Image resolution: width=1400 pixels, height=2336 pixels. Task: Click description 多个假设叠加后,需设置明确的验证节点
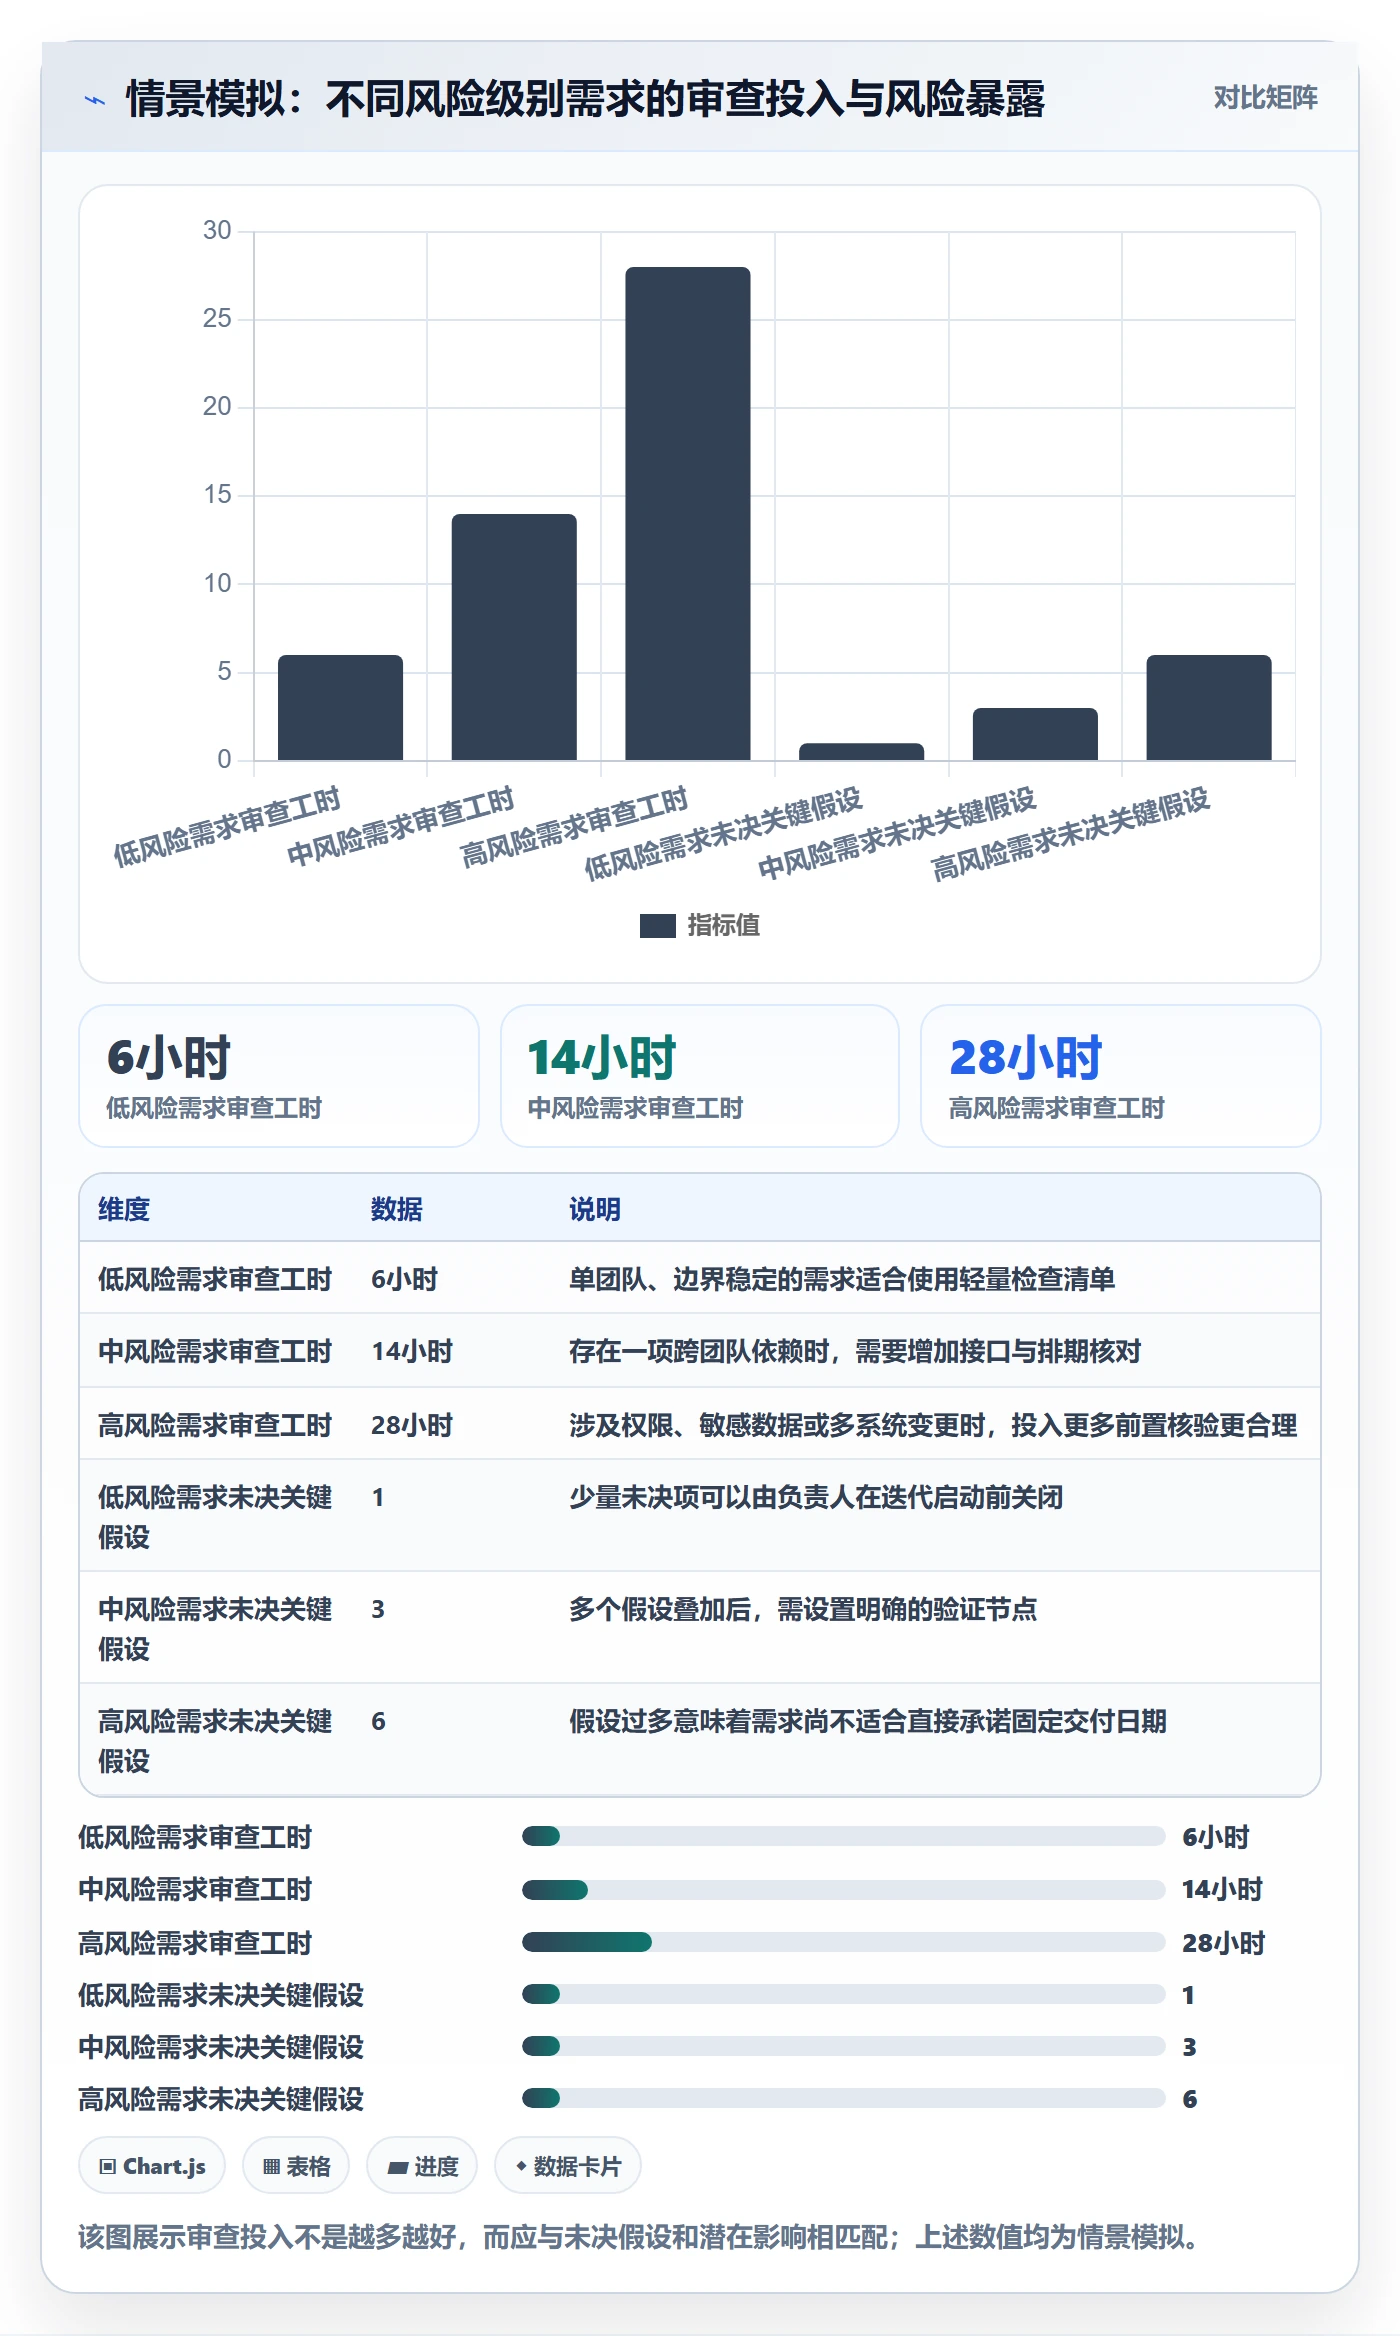[x=803, y=1609]
